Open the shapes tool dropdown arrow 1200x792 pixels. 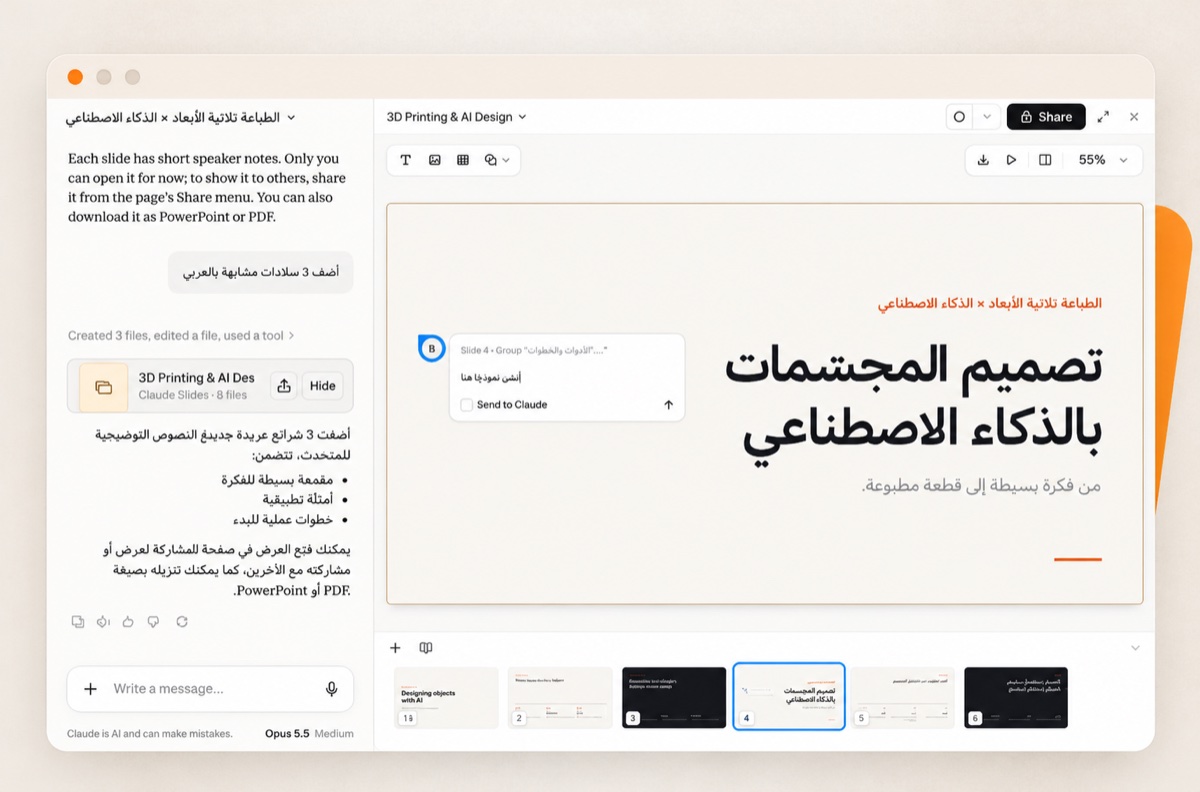point(506,160)
